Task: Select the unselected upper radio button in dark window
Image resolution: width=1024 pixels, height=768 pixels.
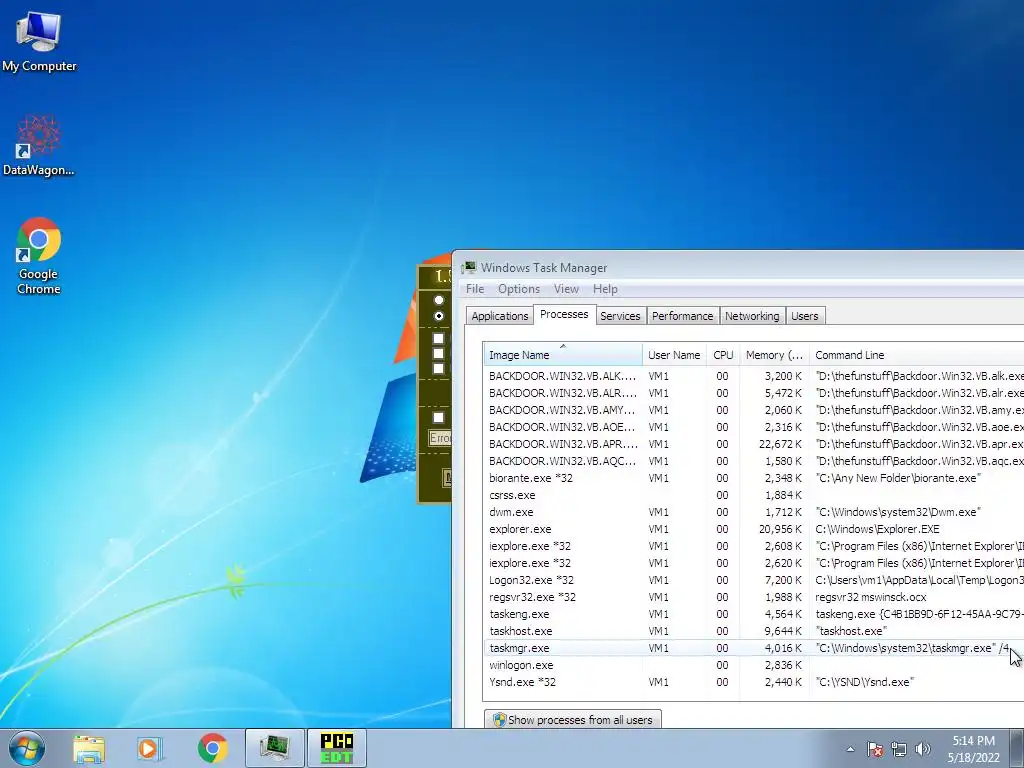Action: click(x=439, y=300)
